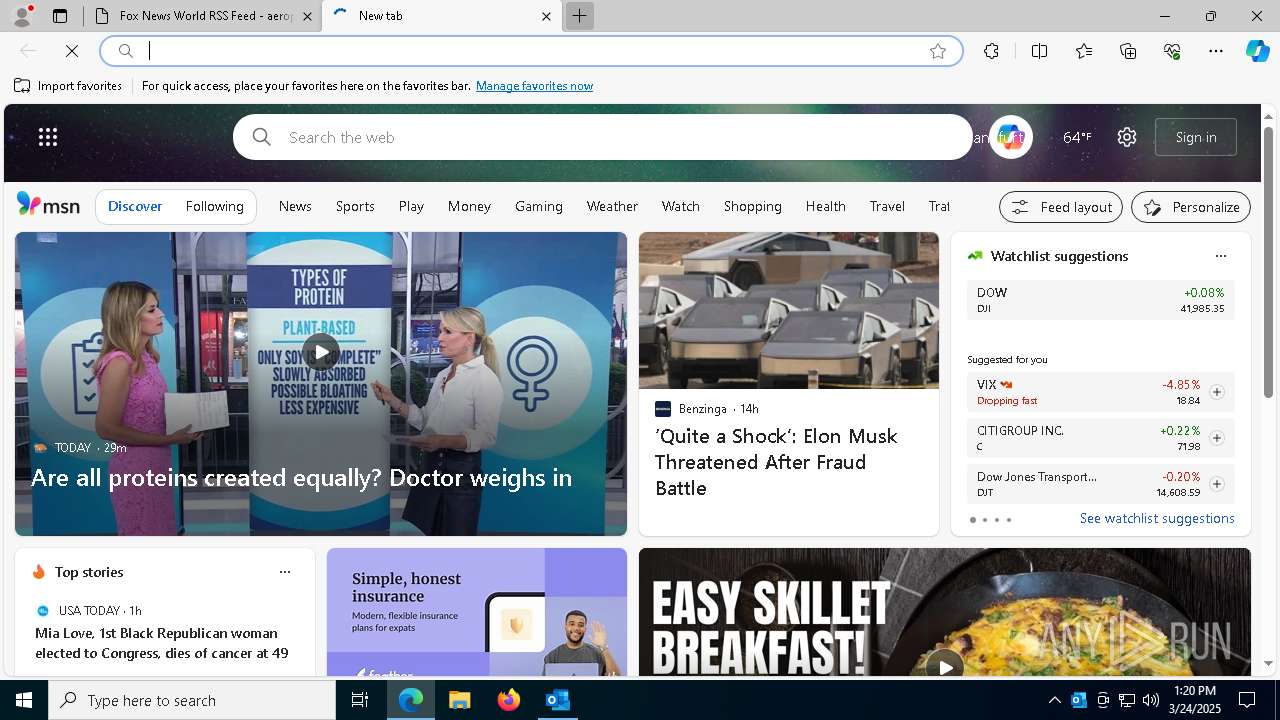Open Outlook from taskbar
The height and width of the screenshot is (720, 1280).
(x=557, y=700)
